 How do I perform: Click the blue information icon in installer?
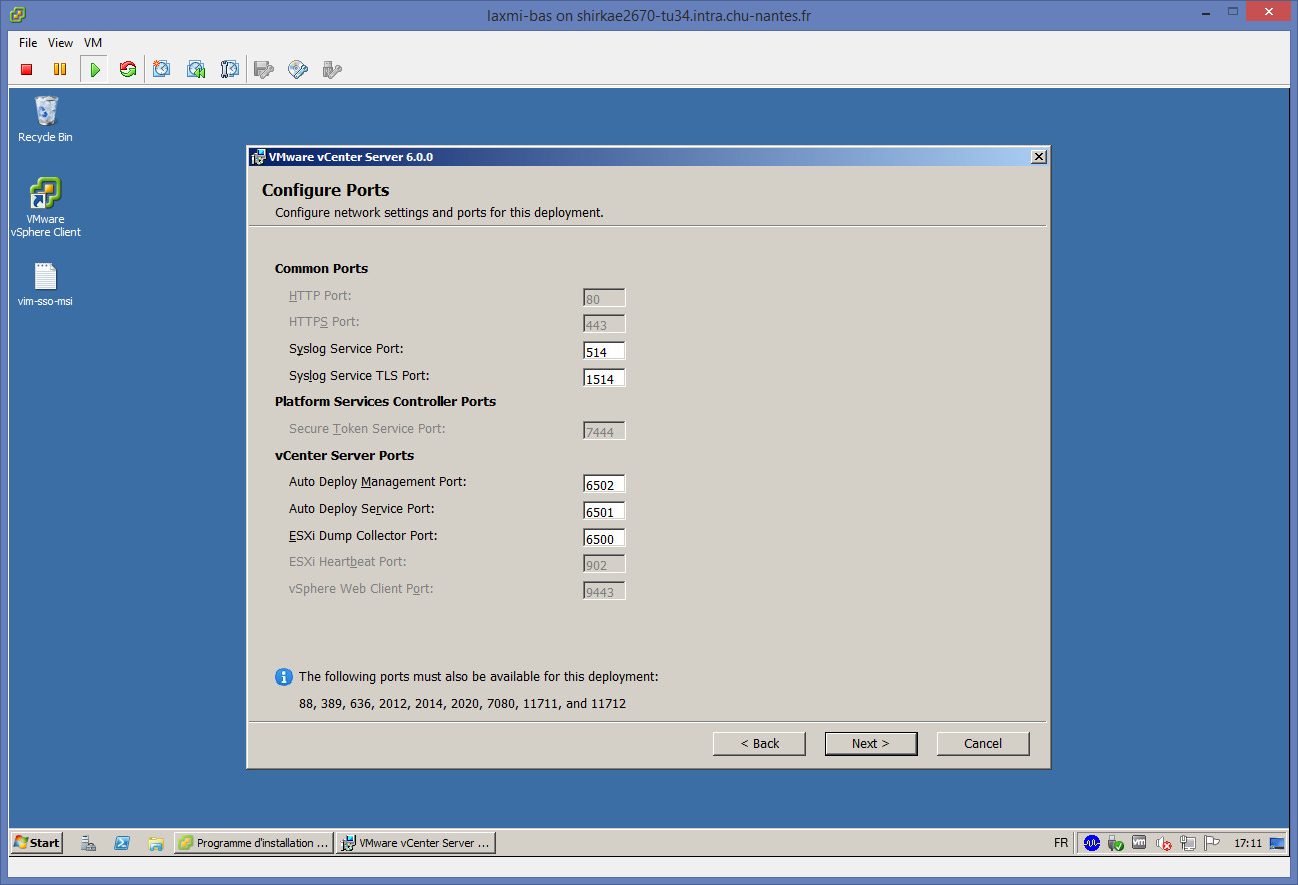pyautogui.click(x=284, y=677)
